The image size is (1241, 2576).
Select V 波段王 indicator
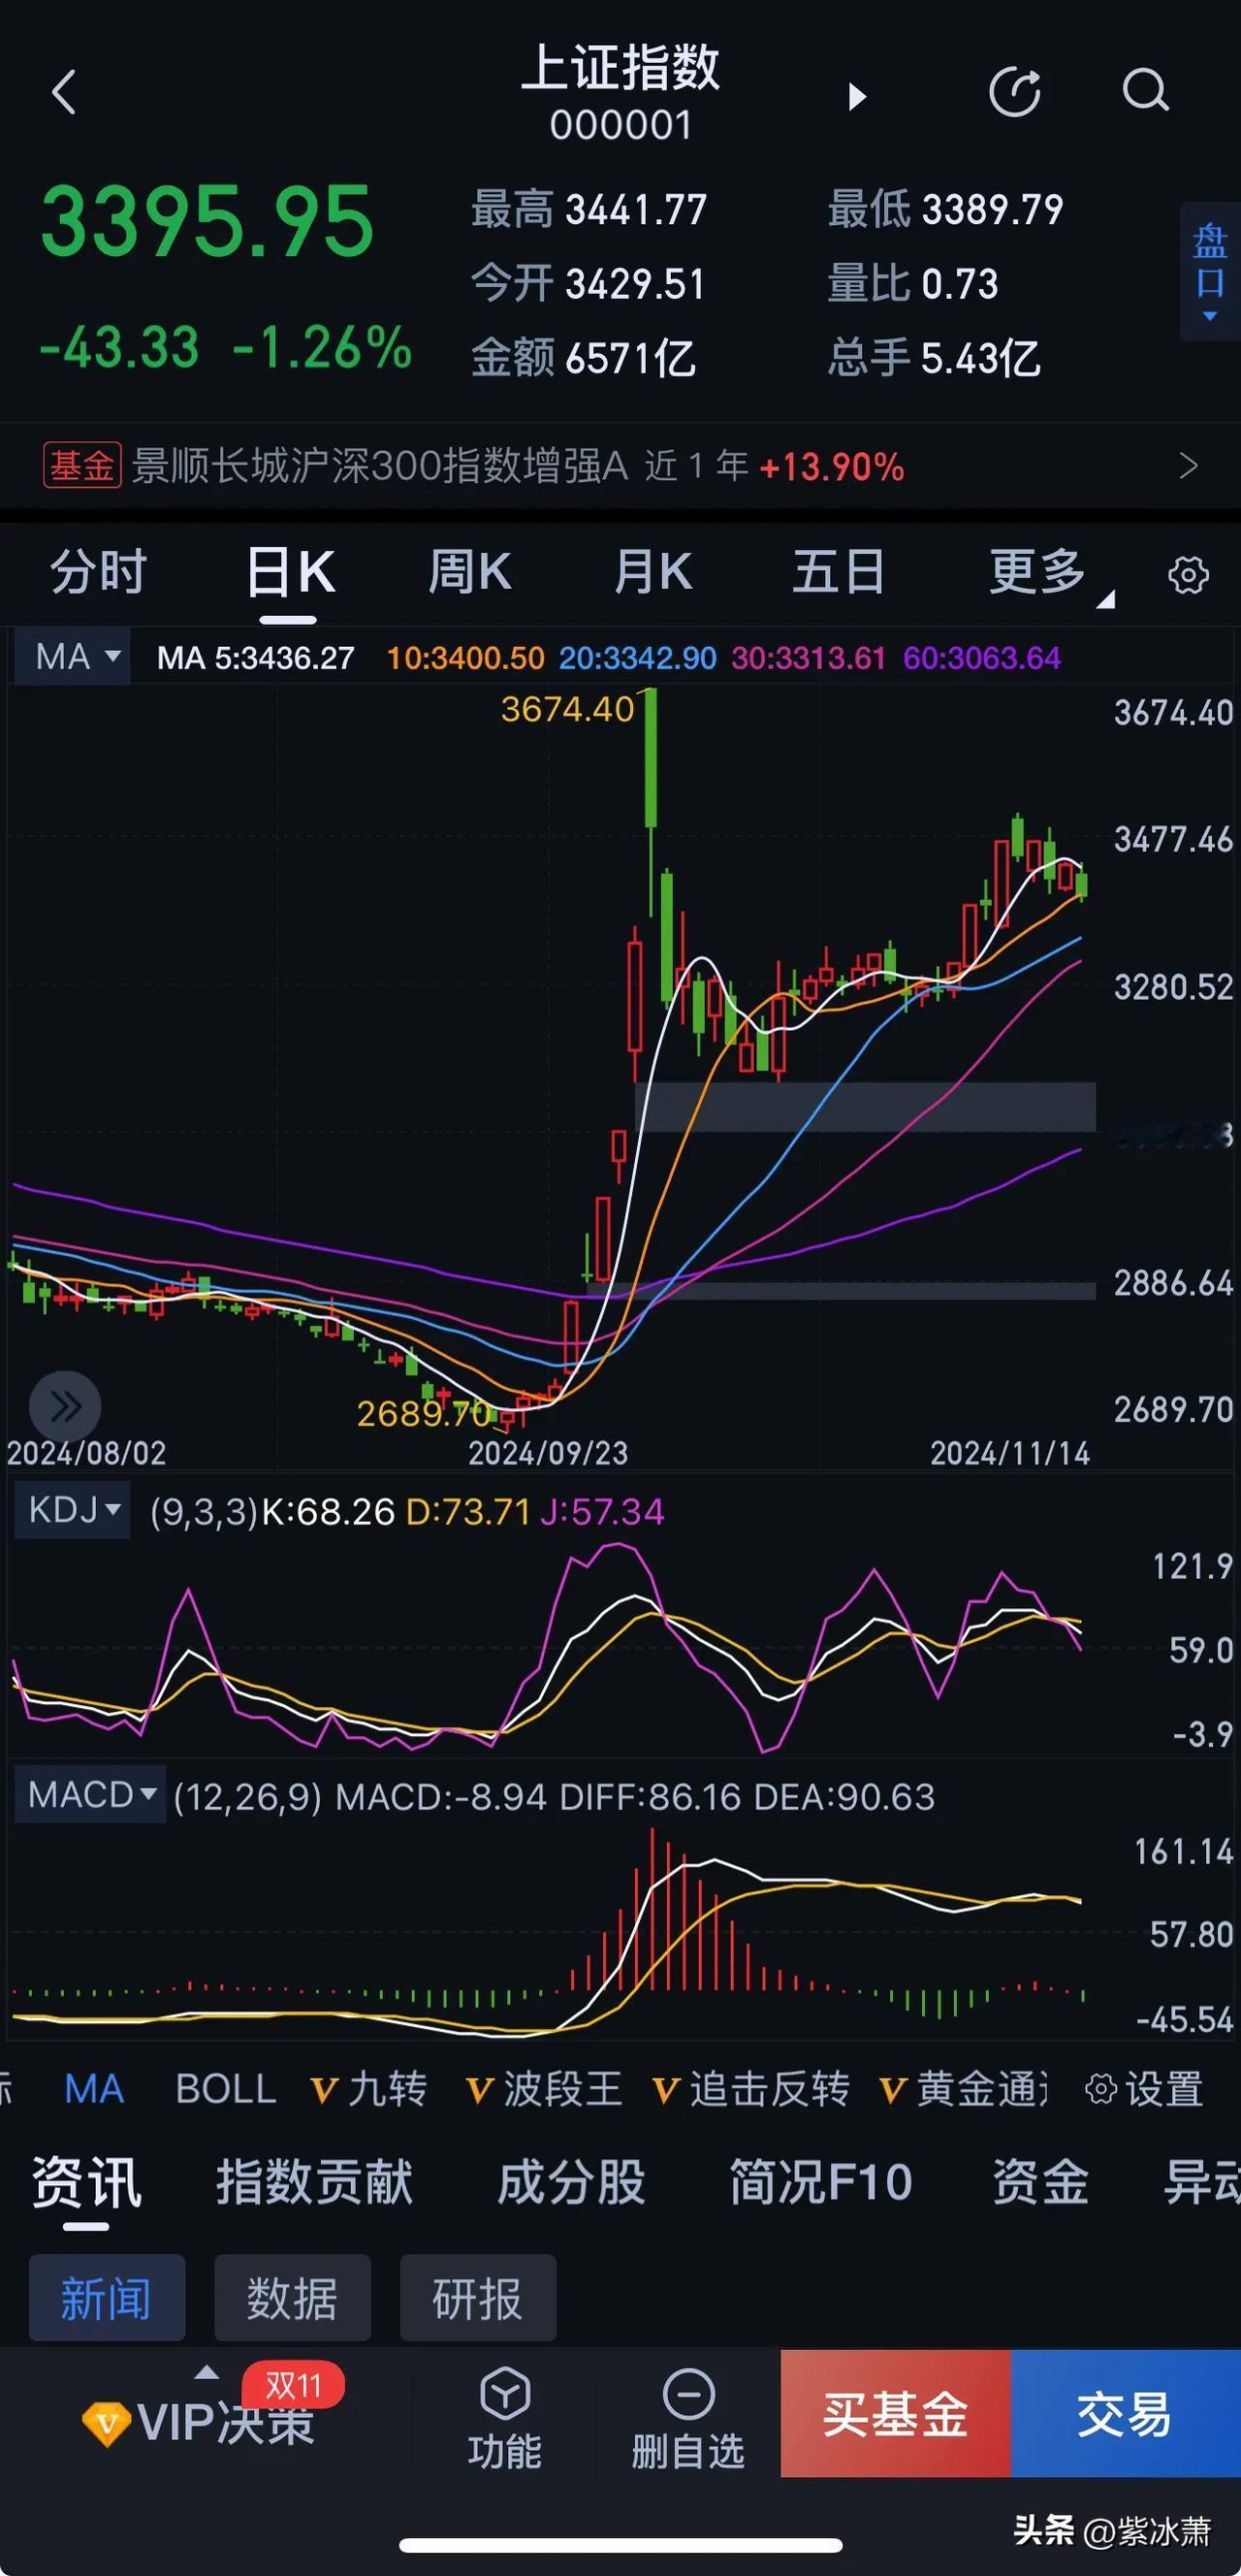point(544,2089)
